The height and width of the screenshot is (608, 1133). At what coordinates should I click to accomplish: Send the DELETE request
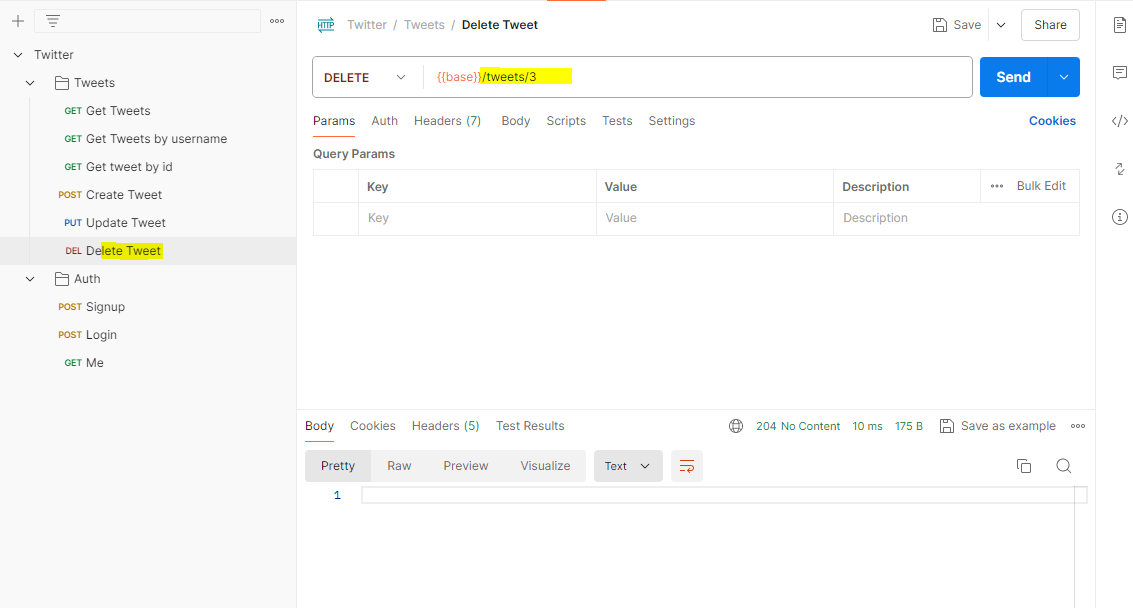(1014, 77)
